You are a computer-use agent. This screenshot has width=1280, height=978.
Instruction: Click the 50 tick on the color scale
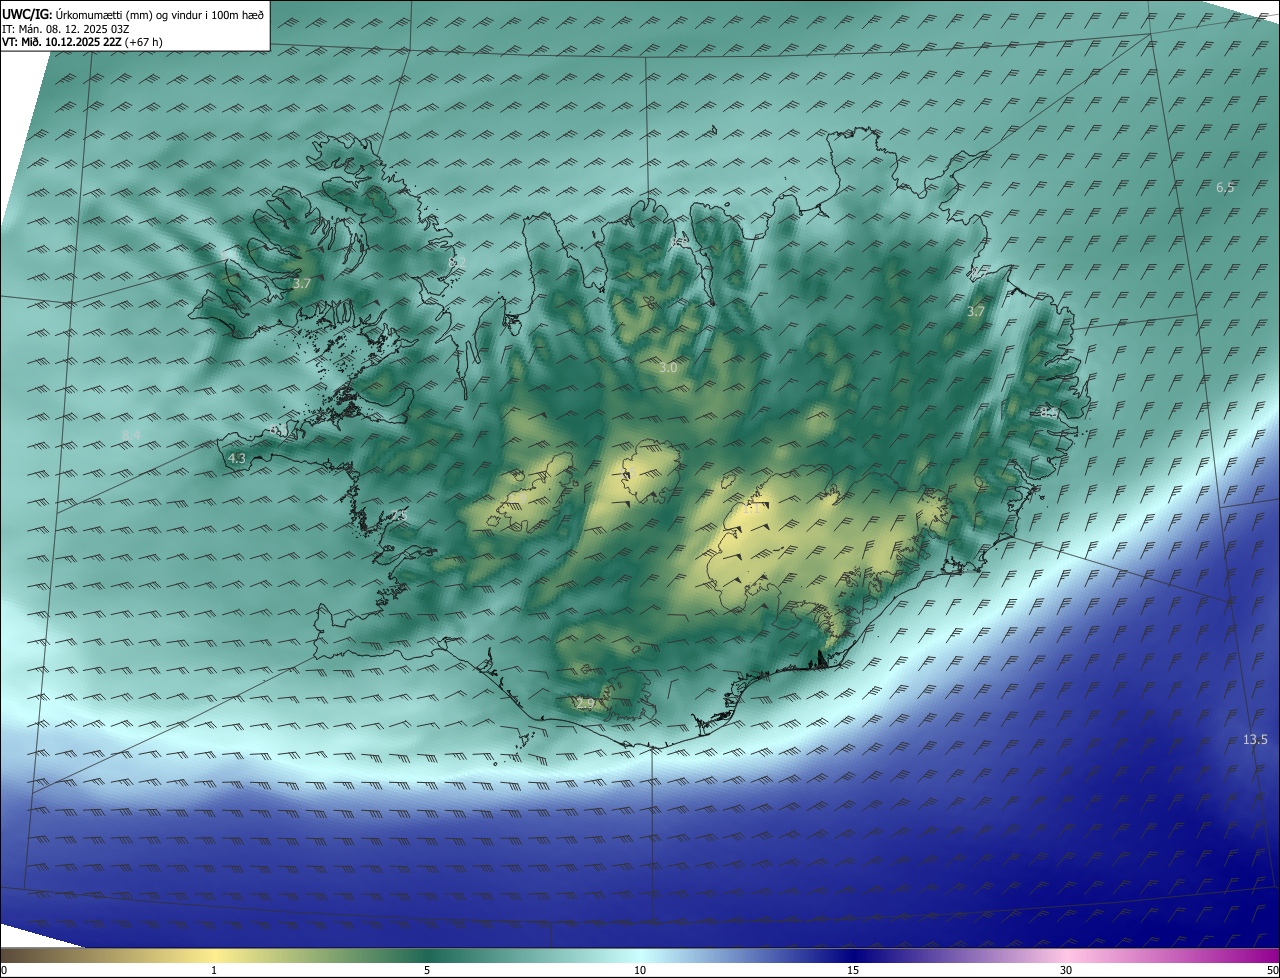pyautogui.click(x=1272, y=970)
